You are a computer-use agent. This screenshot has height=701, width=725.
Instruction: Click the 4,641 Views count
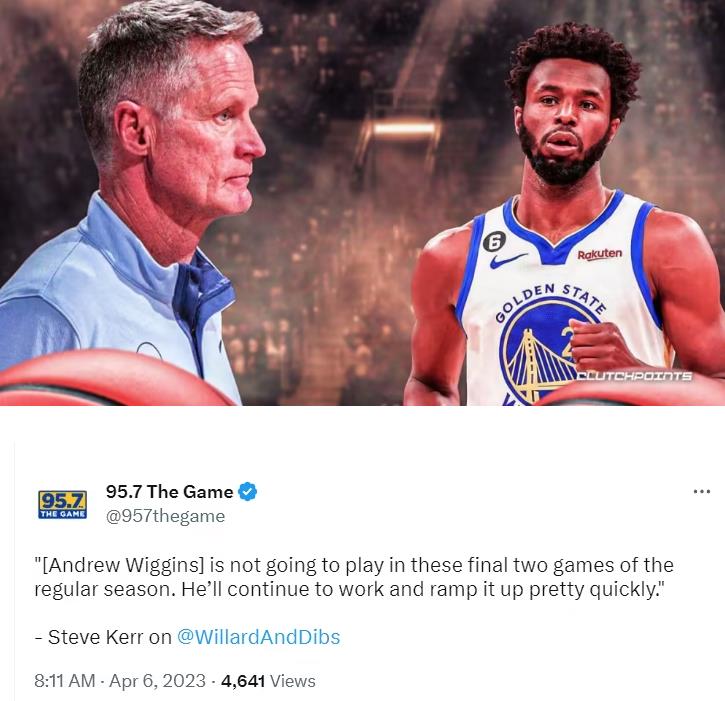pos(268,681)
